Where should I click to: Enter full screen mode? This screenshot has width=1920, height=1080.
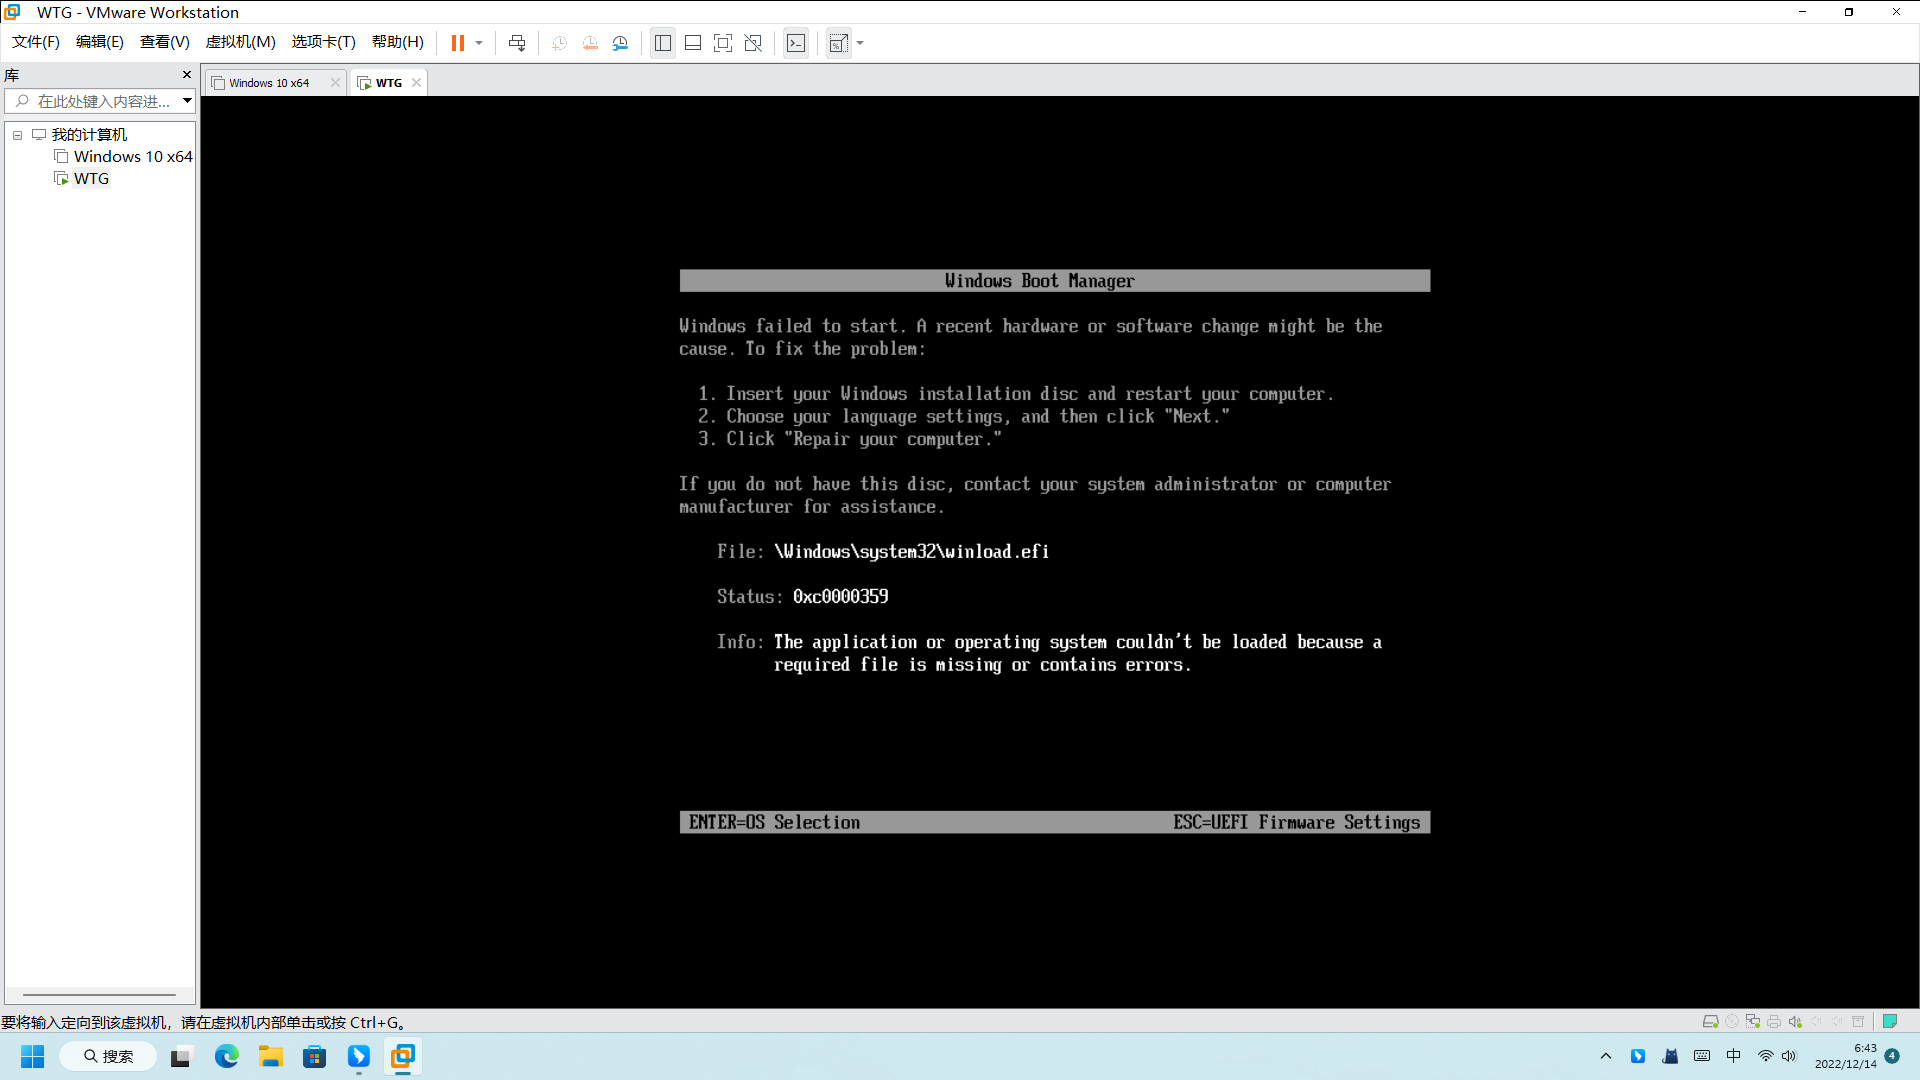tap(723, 43)
